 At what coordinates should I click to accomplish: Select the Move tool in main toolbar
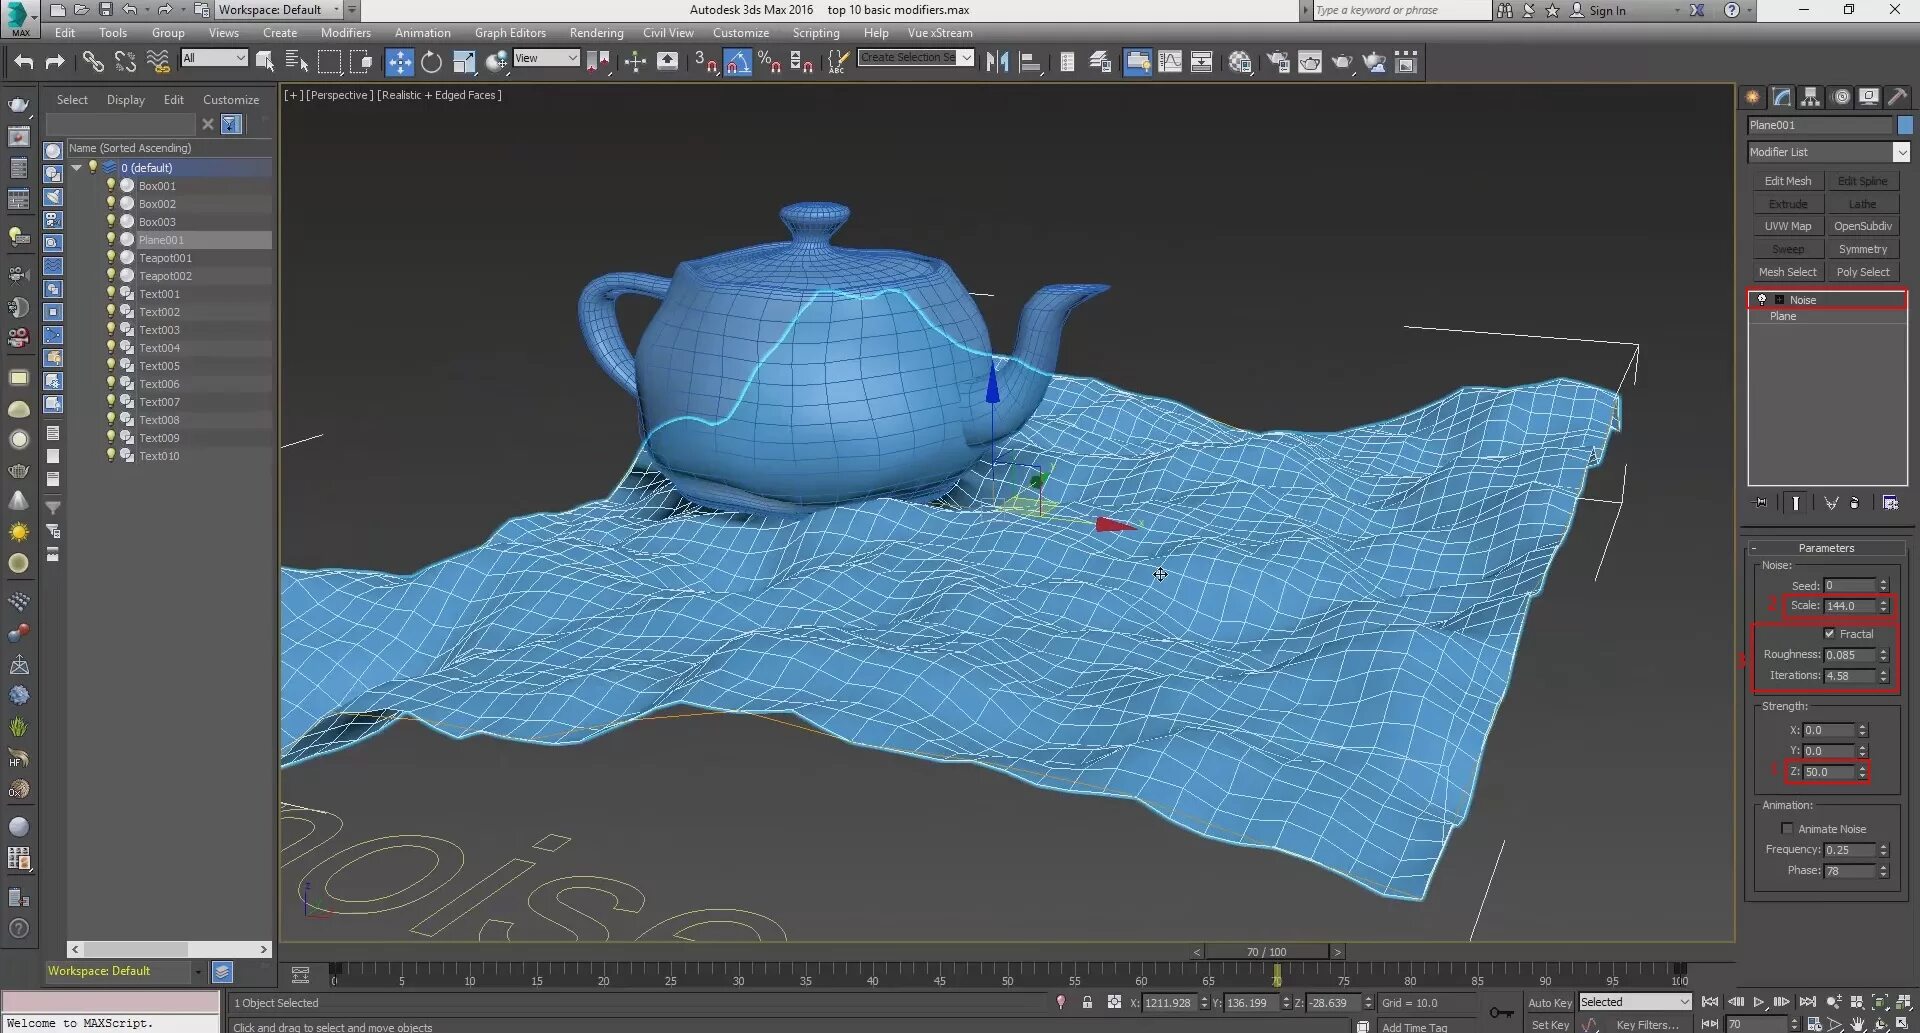point(399,62)
